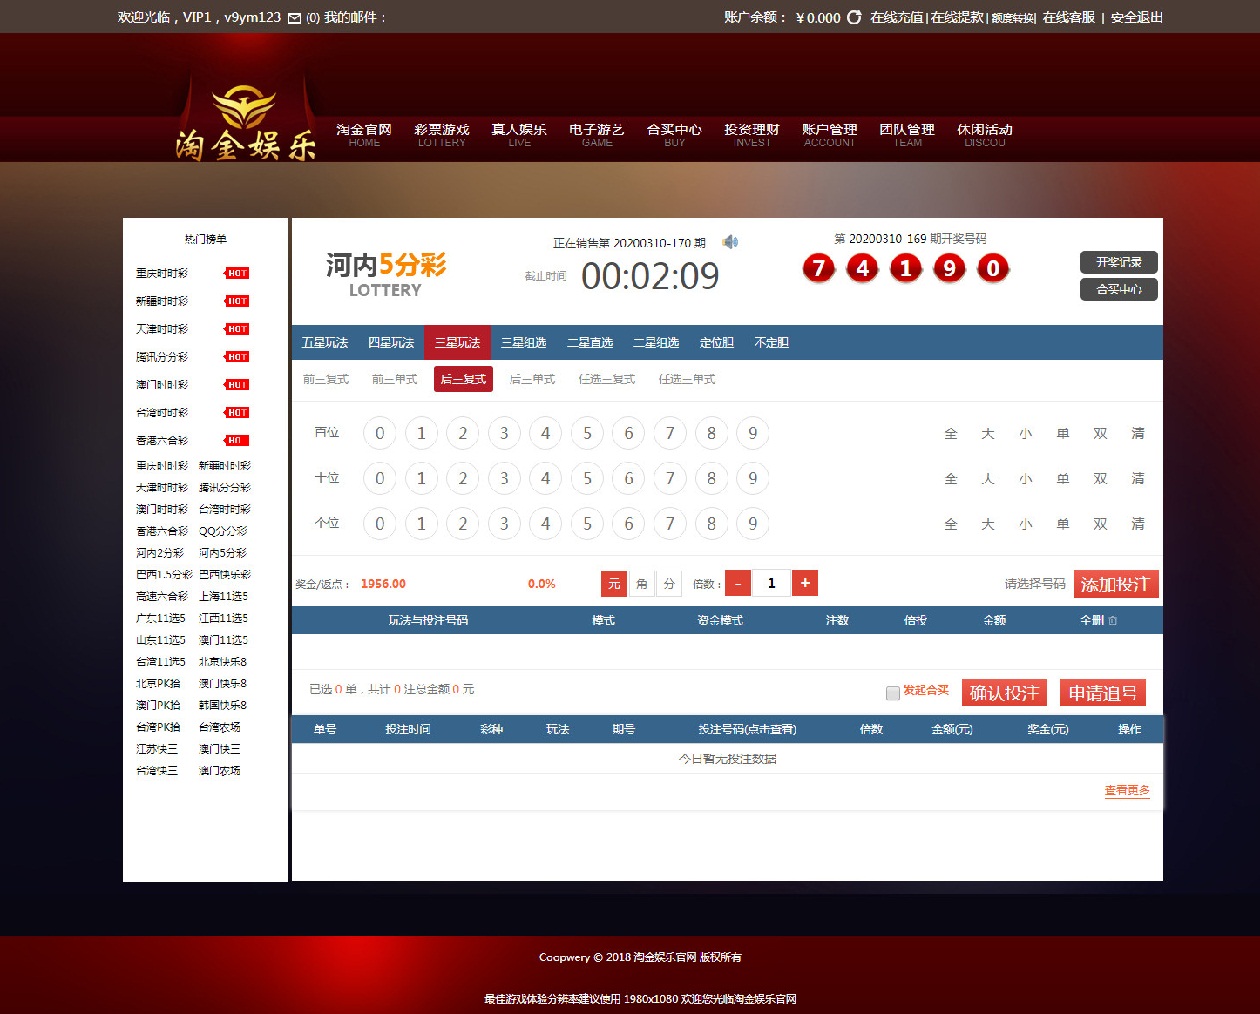The height and width of the screenshot is (1014, 1260).
Task: Open the 彩票游戏 navigation menu
Action: (x=441, y=134)
